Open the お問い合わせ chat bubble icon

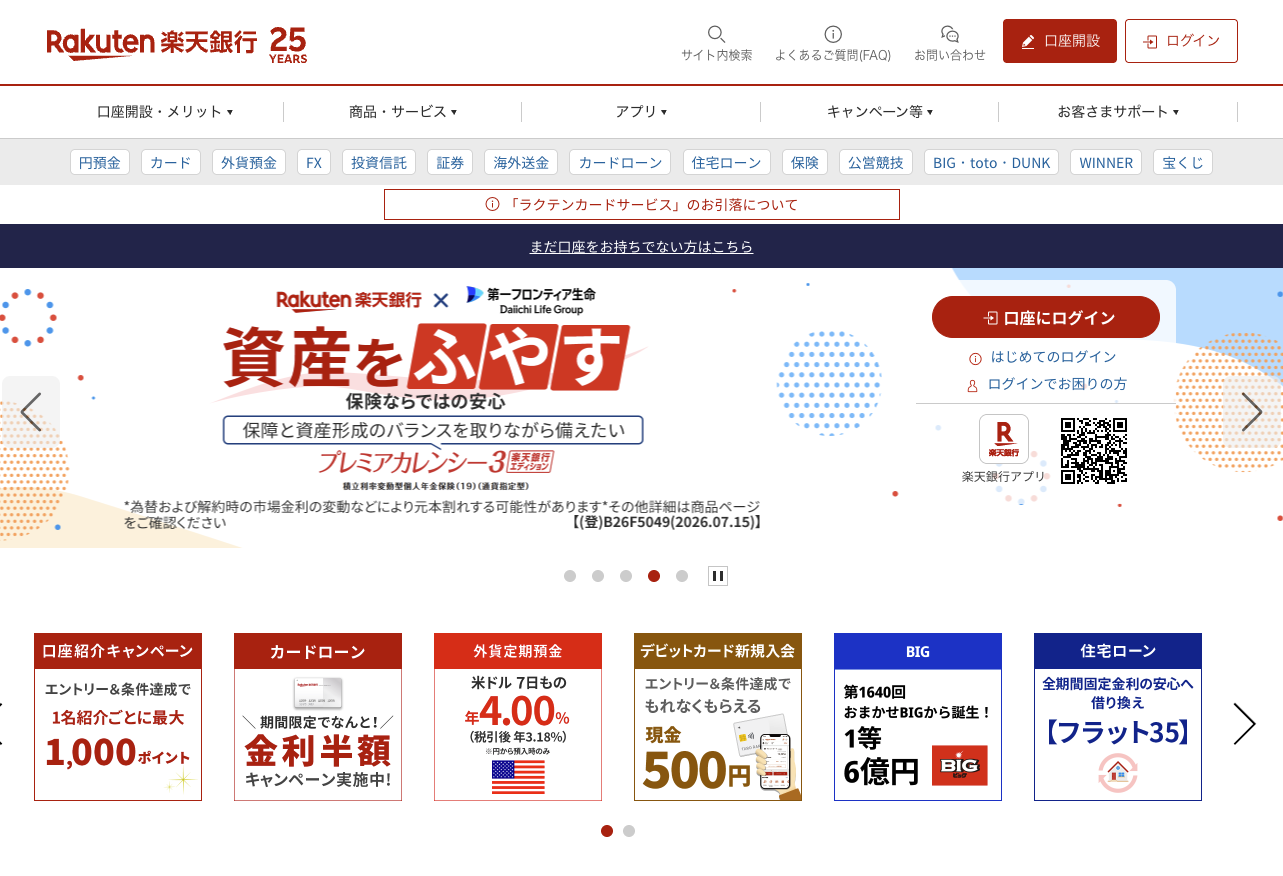pos(950,34)
